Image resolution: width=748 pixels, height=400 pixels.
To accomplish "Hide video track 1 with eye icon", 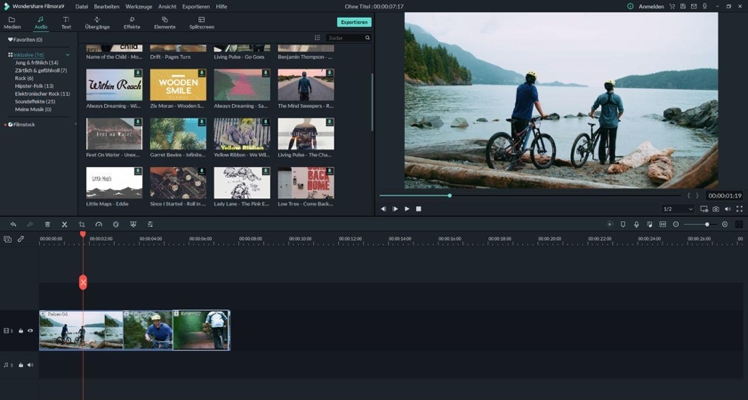I will pos(30,330).
